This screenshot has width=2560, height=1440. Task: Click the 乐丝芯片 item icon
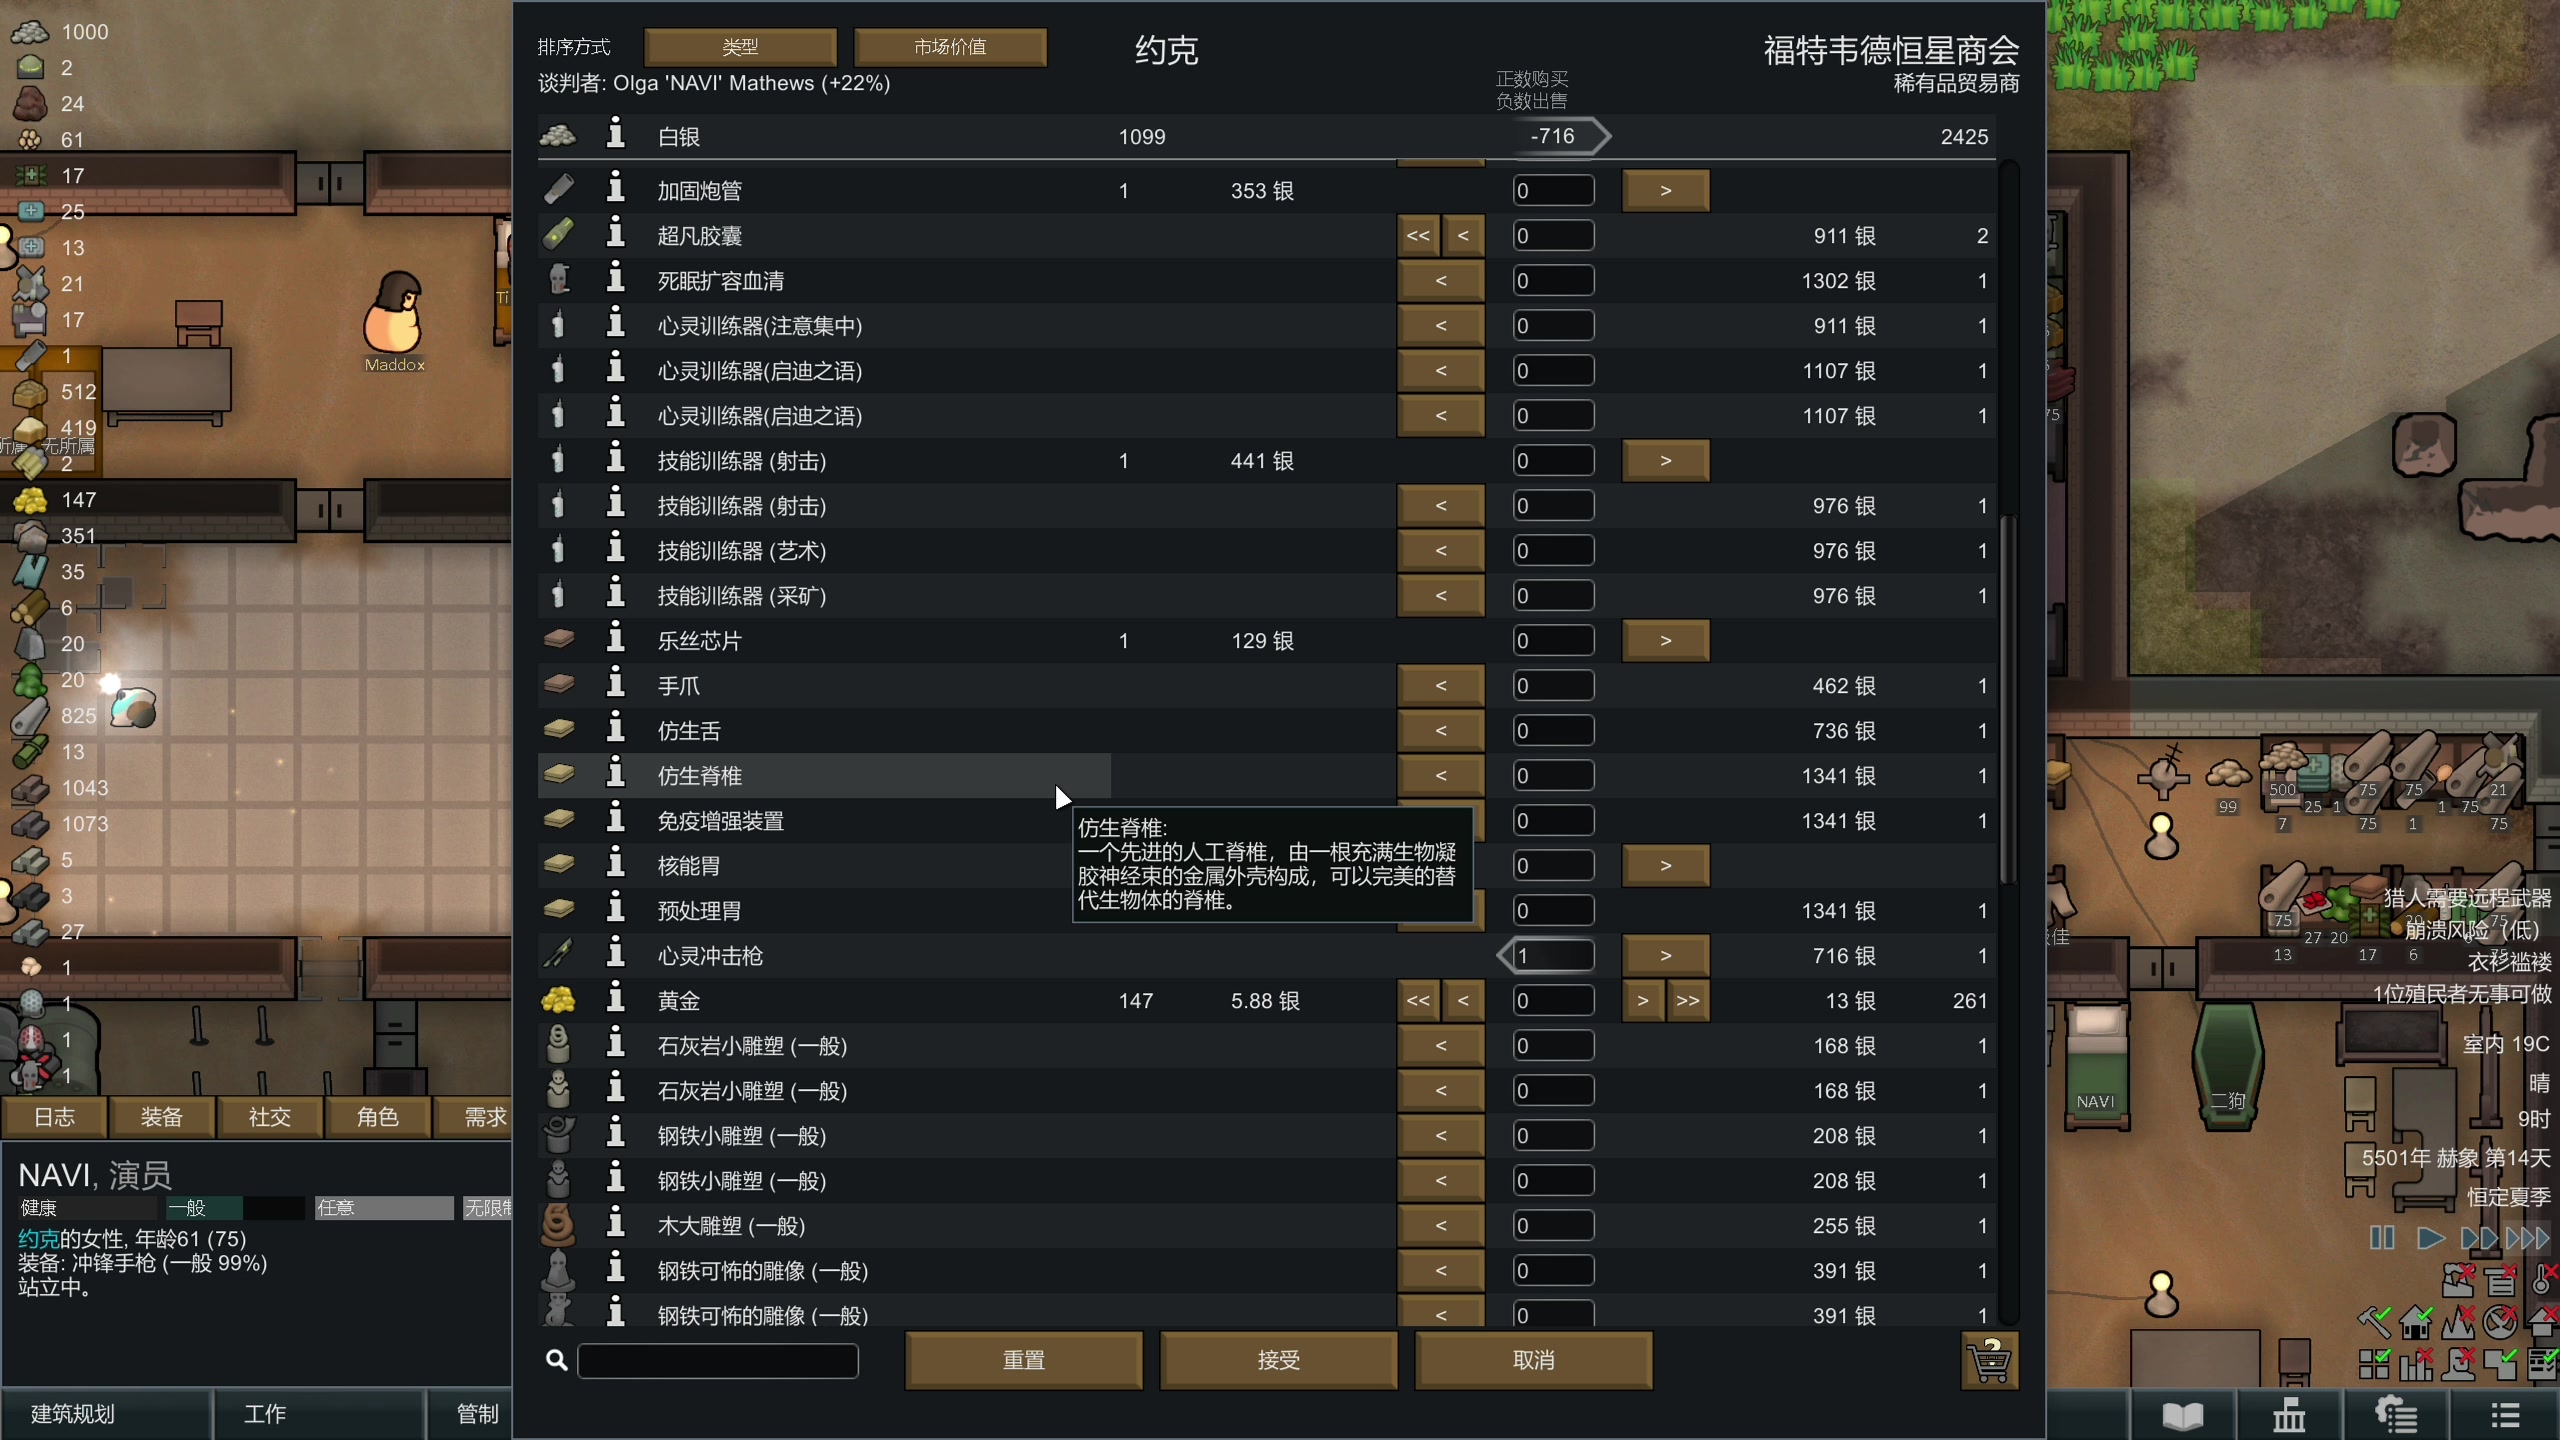[x=558, y=639]
